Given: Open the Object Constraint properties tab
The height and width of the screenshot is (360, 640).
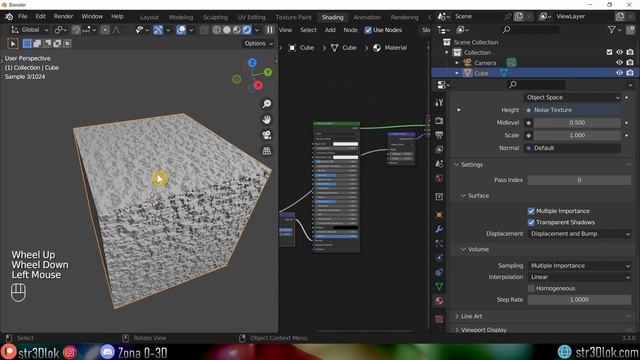Looking at the screenshot, I should (439, 272).
